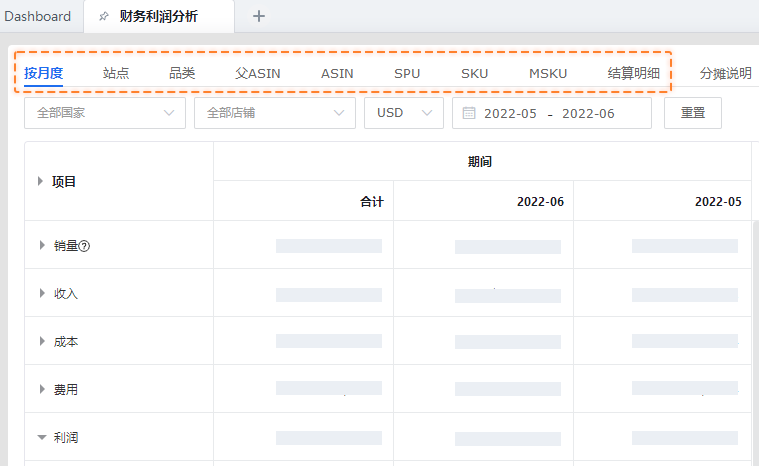The image size is (759, 466).
Task: Open the 全部店铺 store dropdown
Action: coord(275,113)
